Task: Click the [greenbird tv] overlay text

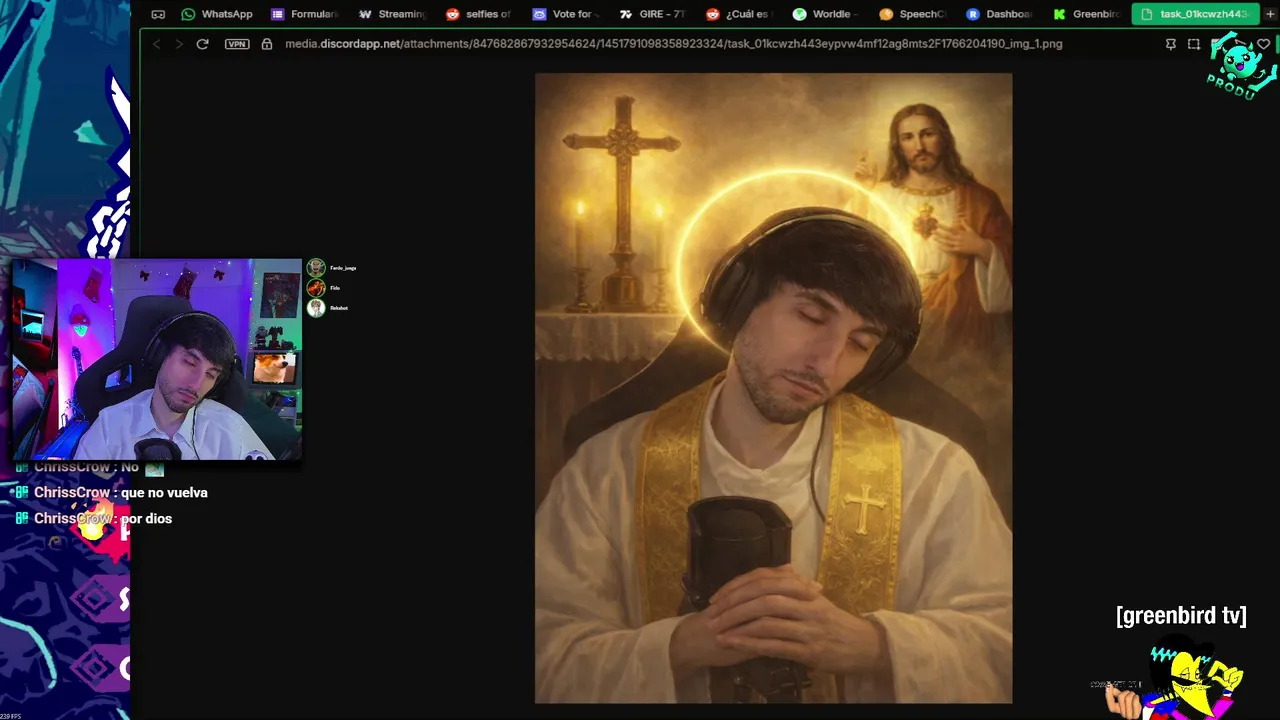Action: click(1181, 616)
